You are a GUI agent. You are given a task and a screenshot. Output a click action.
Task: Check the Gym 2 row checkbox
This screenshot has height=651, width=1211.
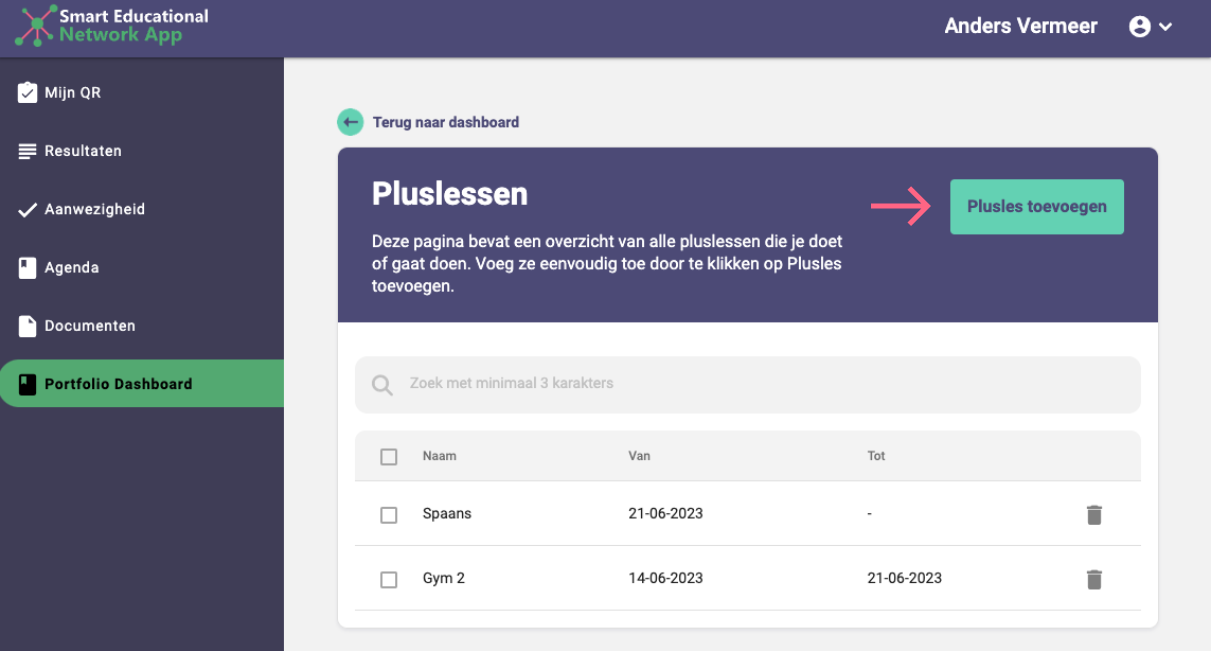pos(389,580)
